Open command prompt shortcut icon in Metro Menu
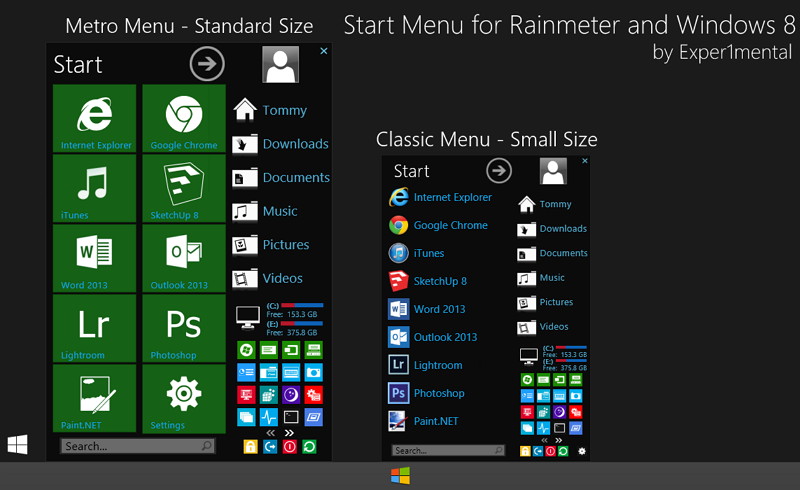800x490 pixels. tap(291, 417)
